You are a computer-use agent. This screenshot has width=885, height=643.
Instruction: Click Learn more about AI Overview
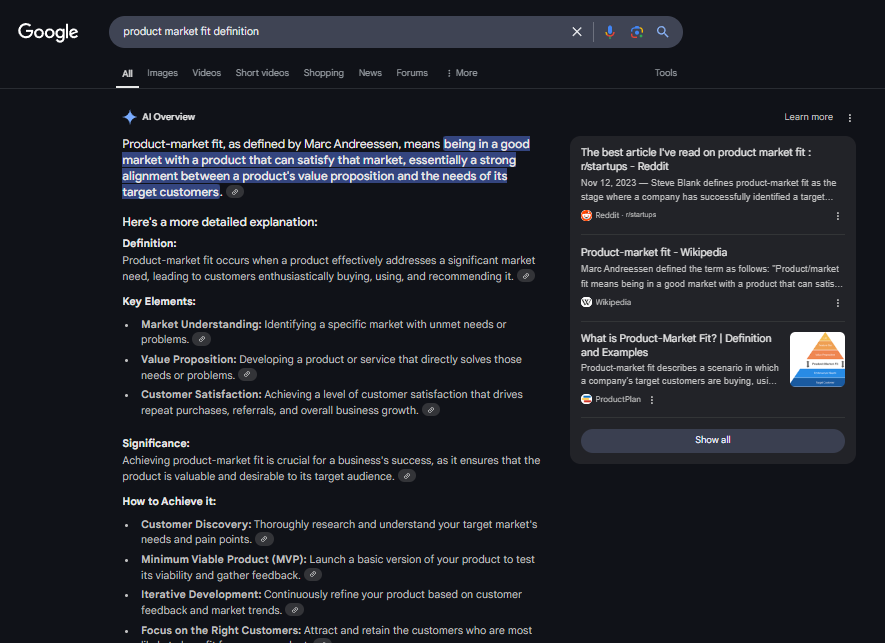pos(808,117)
